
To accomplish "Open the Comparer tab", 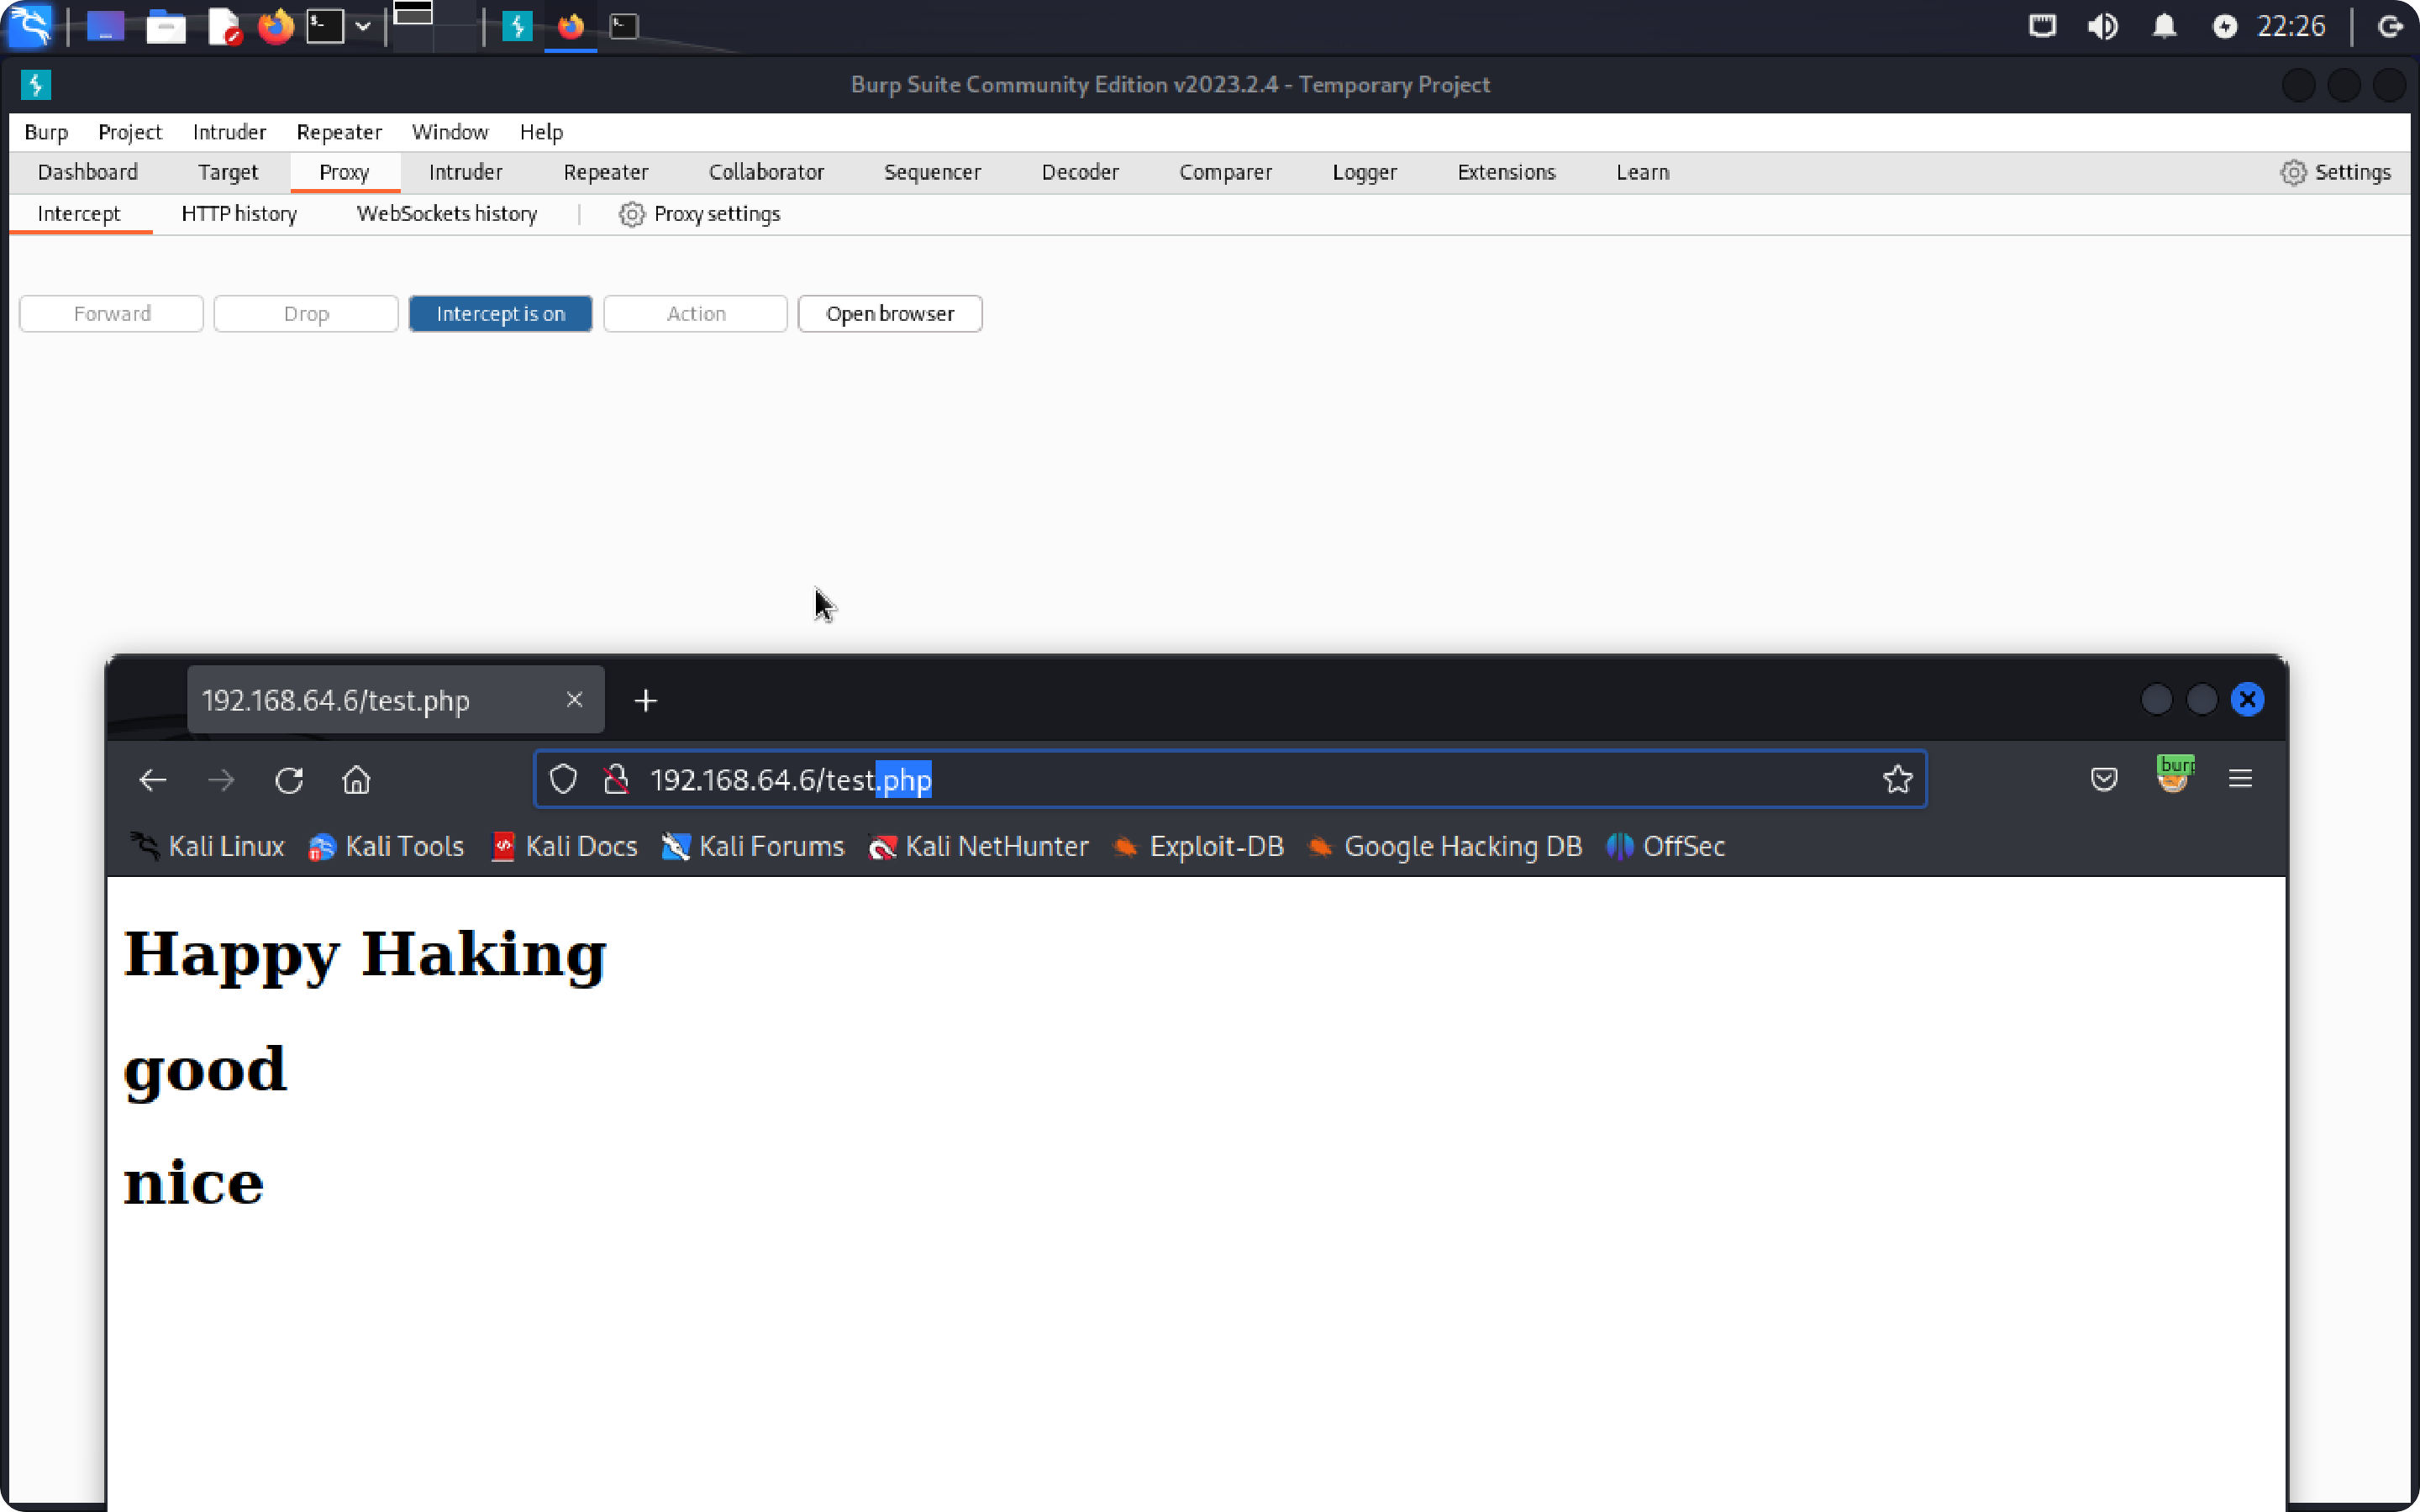I will [x=1225, y=172].
